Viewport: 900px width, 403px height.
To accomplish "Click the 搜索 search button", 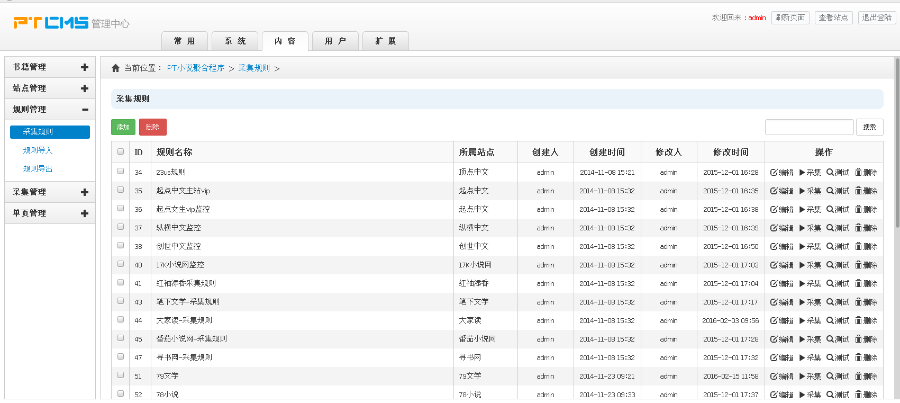I will pos(870,127).
